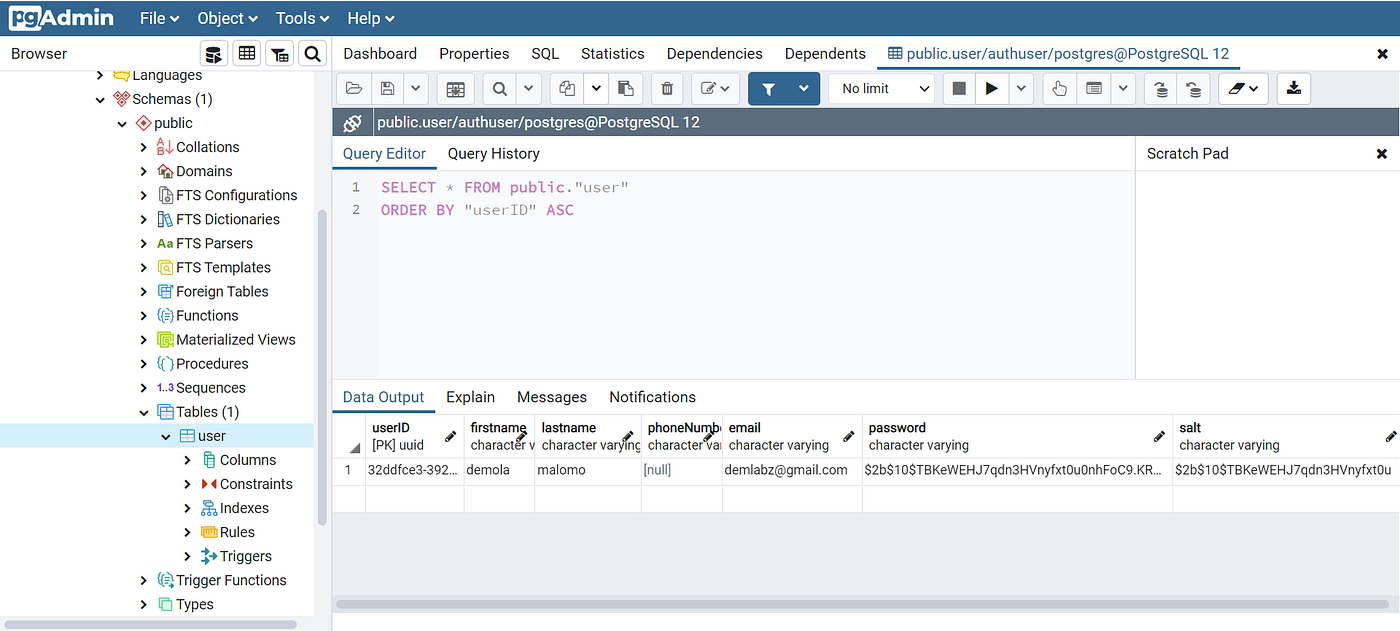Select the Filtered Rows icon

[279, 52]
